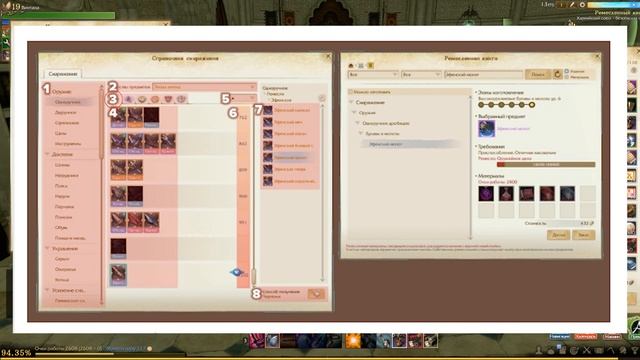
Task: Click the pencil icon in the game's top bar
Action: pos(572,4)
